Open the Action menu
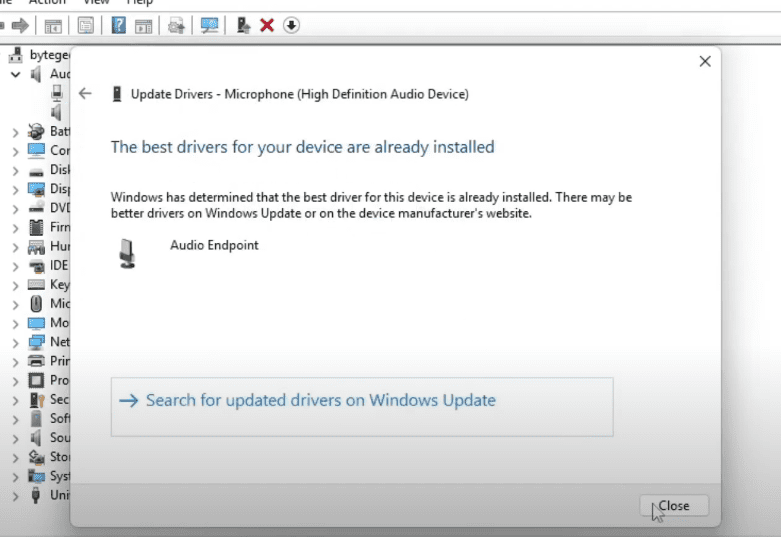The height and width of the screenshot is (537, 781). point(47,3)
